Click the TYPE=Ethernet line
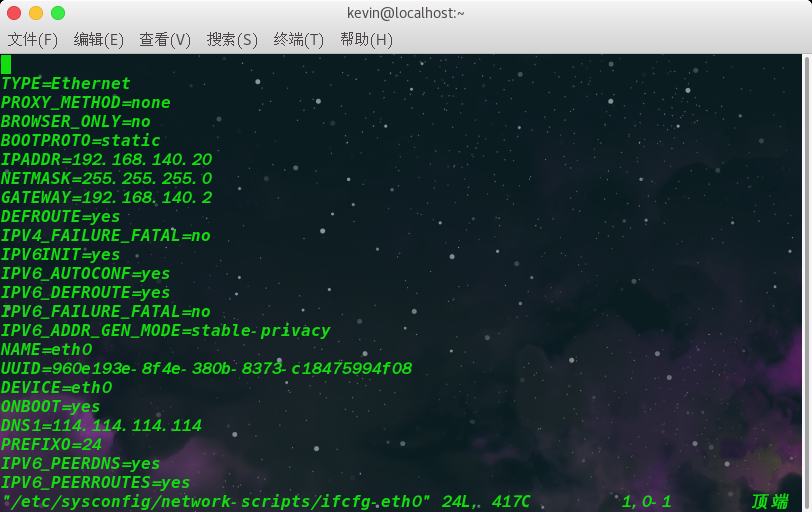The width and height of the screenshot is (812, 512). (x=65, y=83)
